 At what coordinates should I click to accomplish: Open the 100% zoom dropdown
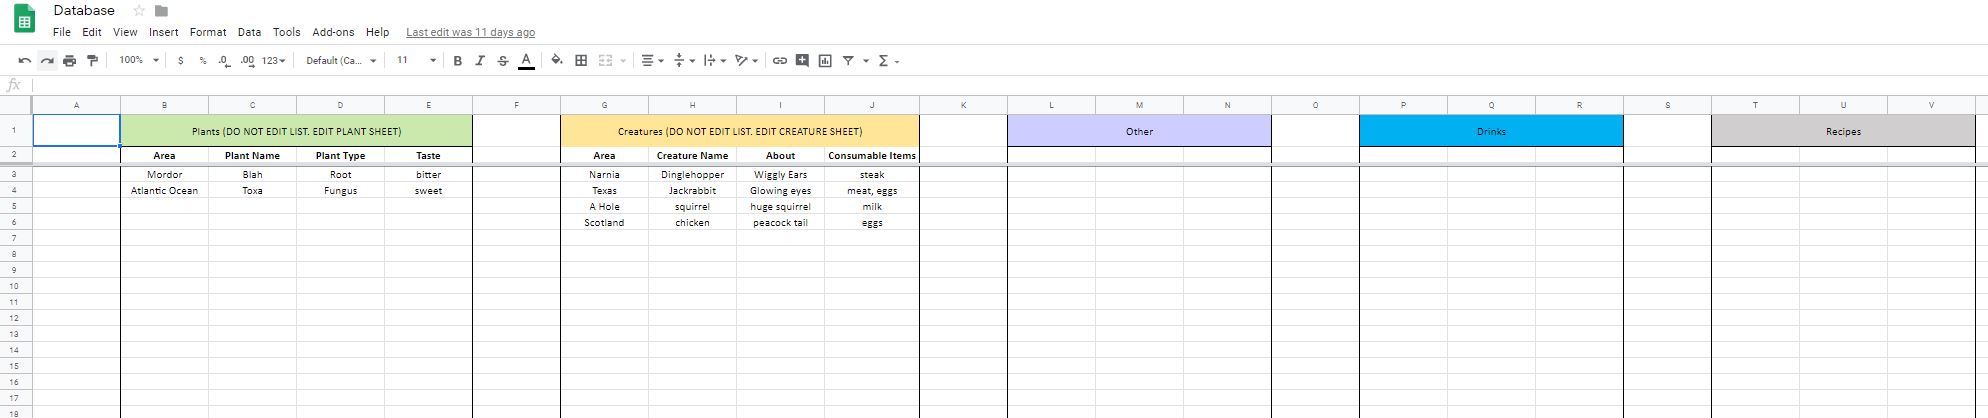click(x=139, y=61)
